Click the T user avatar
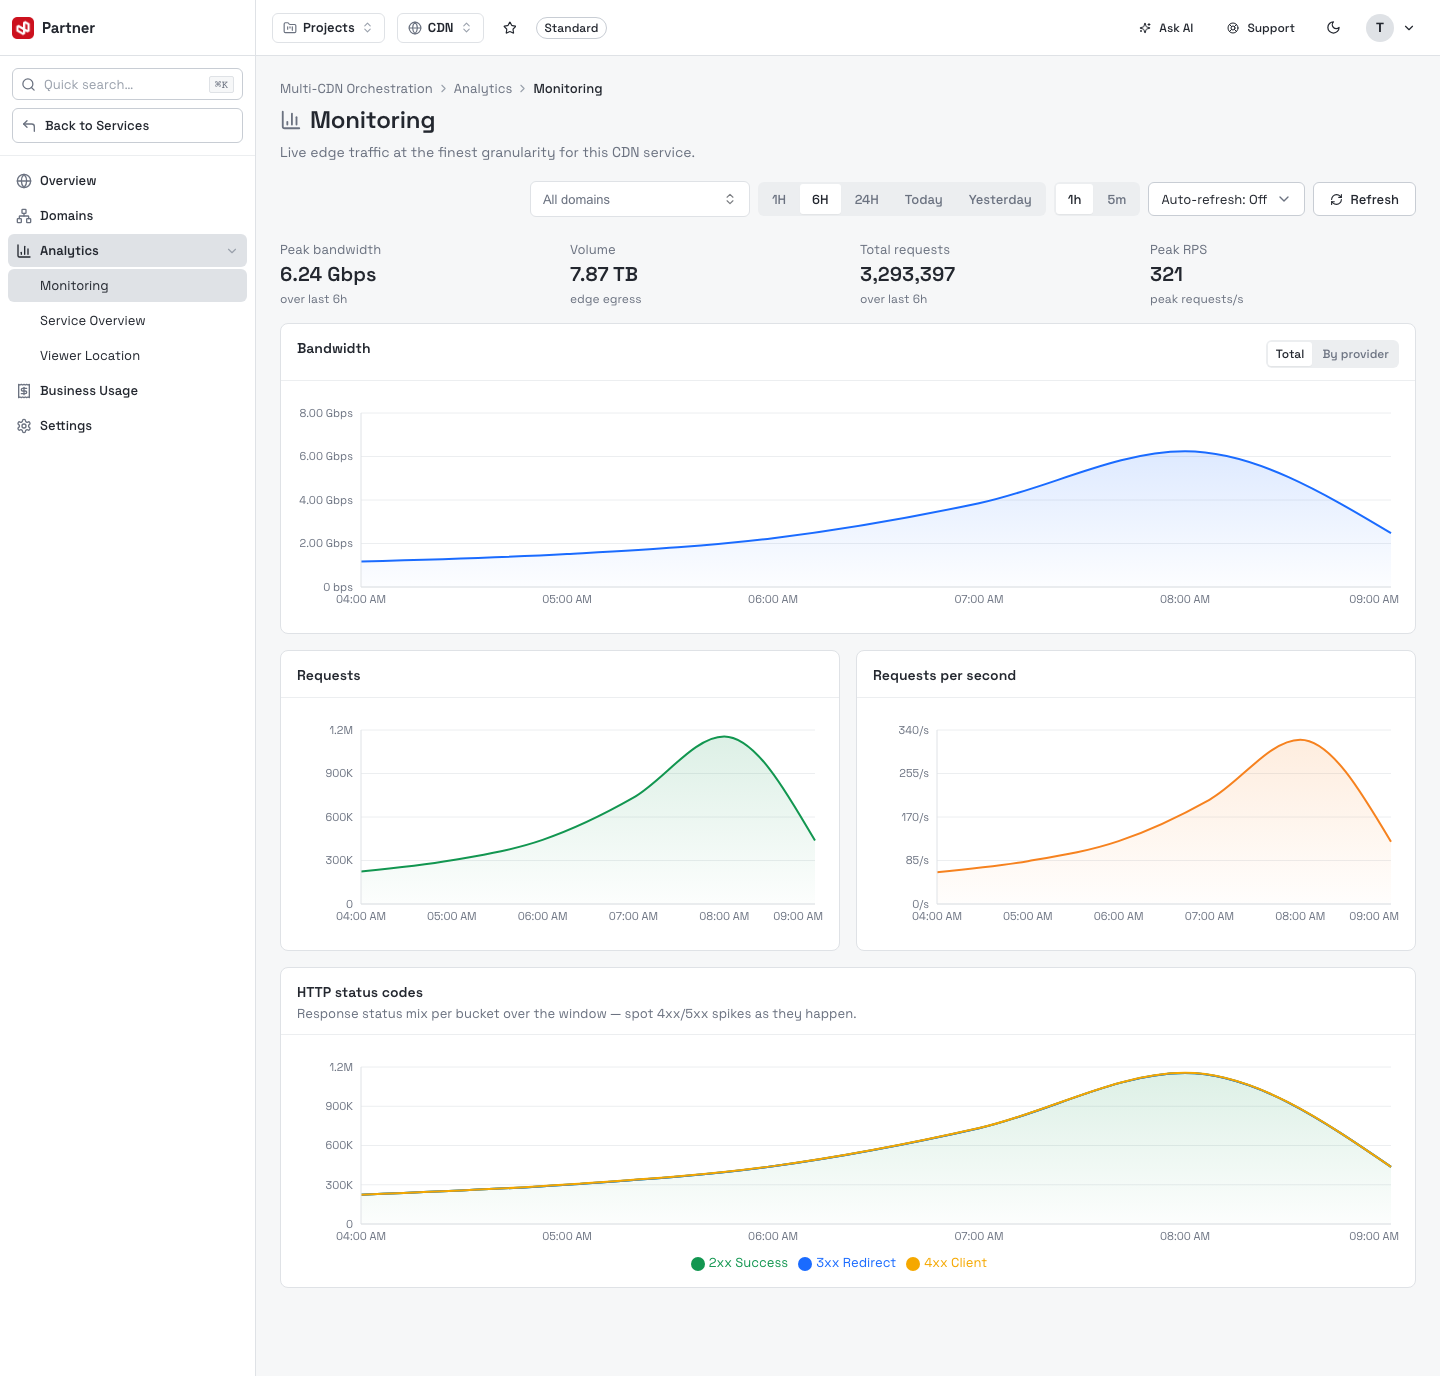The width and height of the screenshot is (1440, 1376). (1380, 28)
